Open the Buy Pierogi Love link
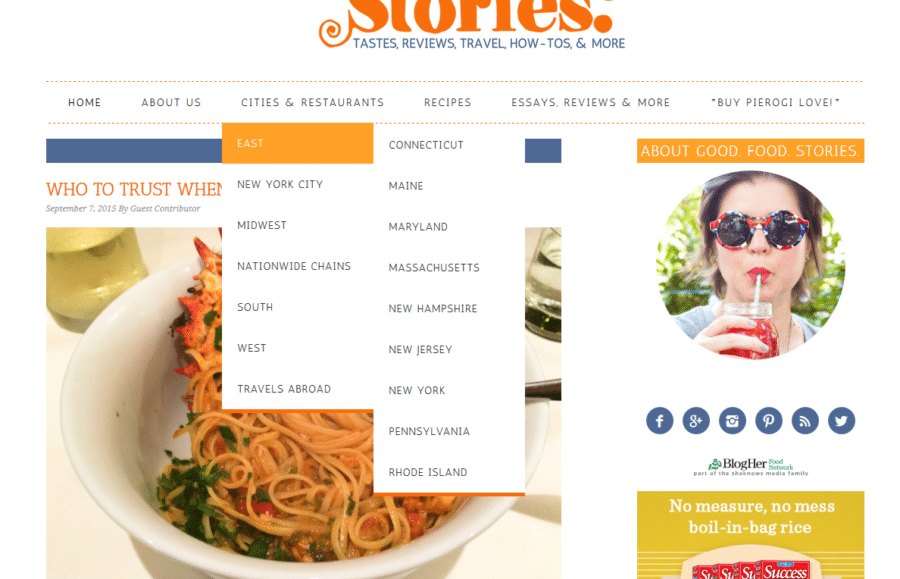The height and width of the screenshot is (579, 900). tap(775, 102)
